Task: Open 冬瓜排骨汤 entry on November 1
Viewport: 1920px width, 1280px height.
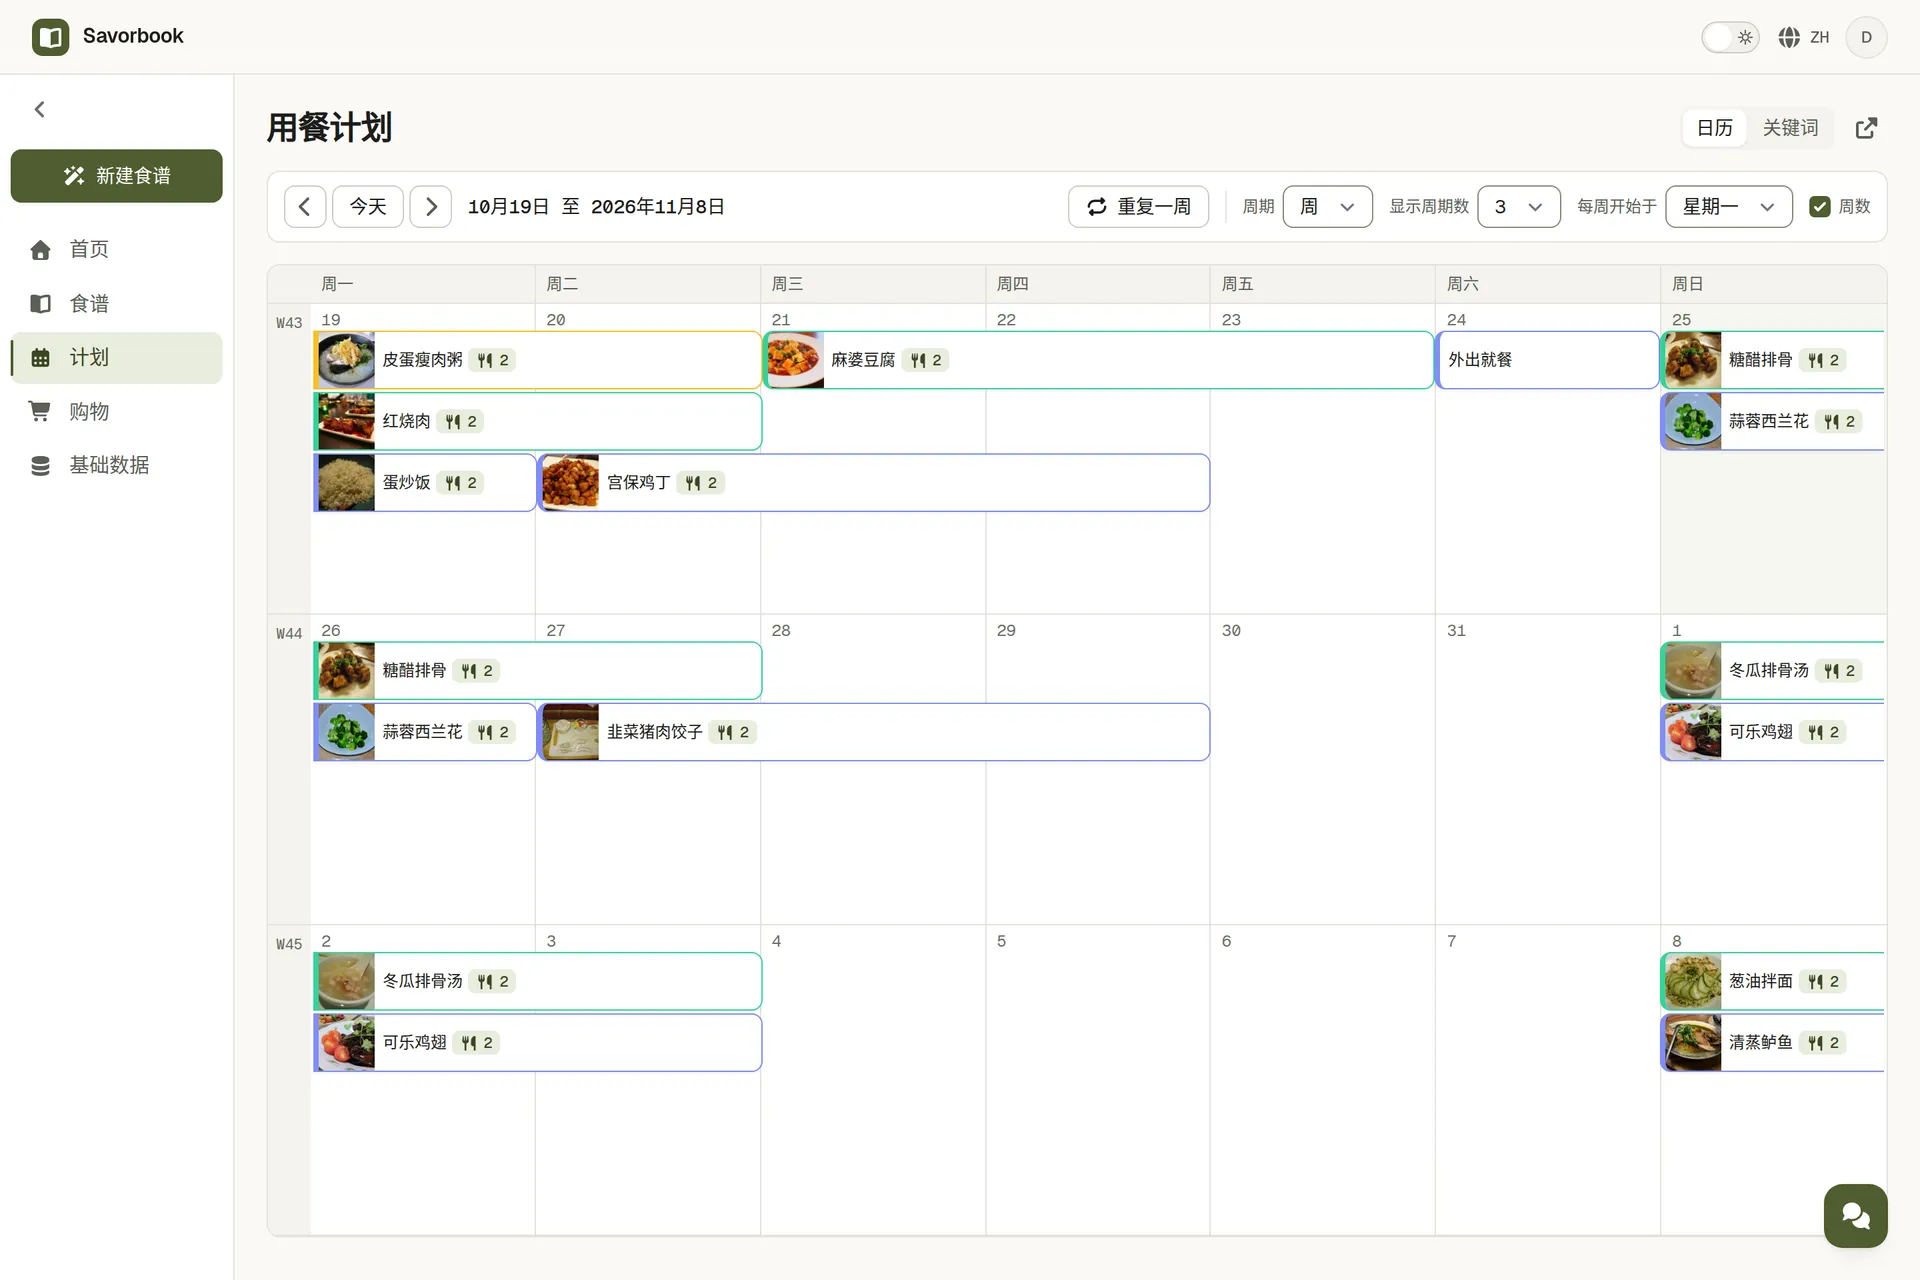Action: pyautogui.click(x=1773, y=671)
